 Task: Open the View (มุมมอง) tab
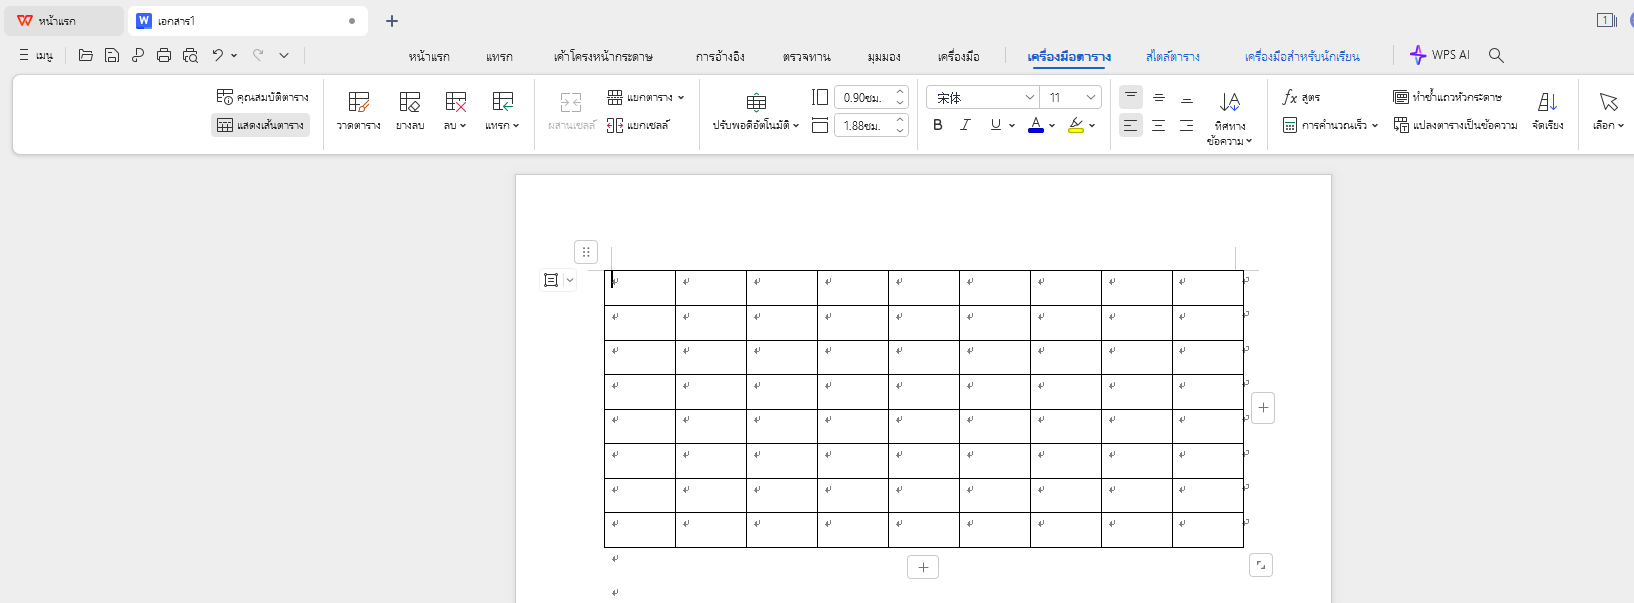click(x=884, y=56)
